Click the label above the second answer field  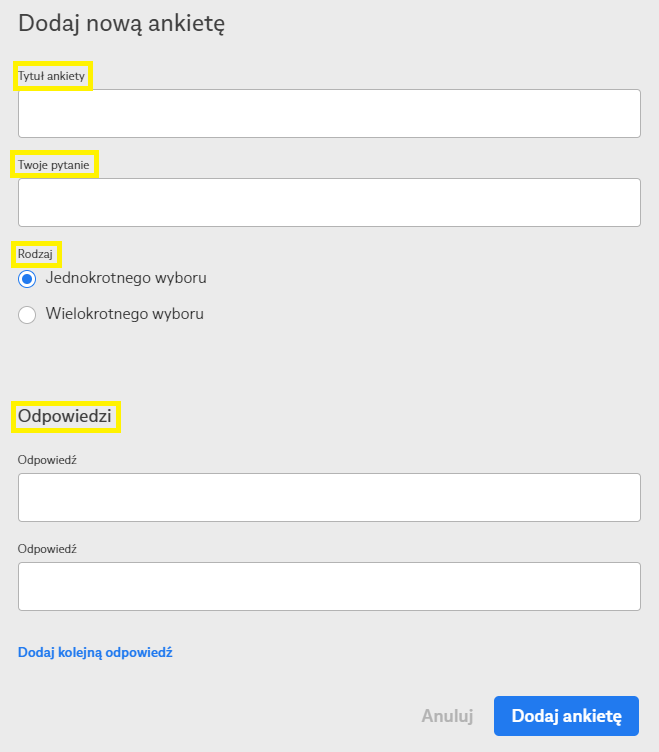coord(47,549)
